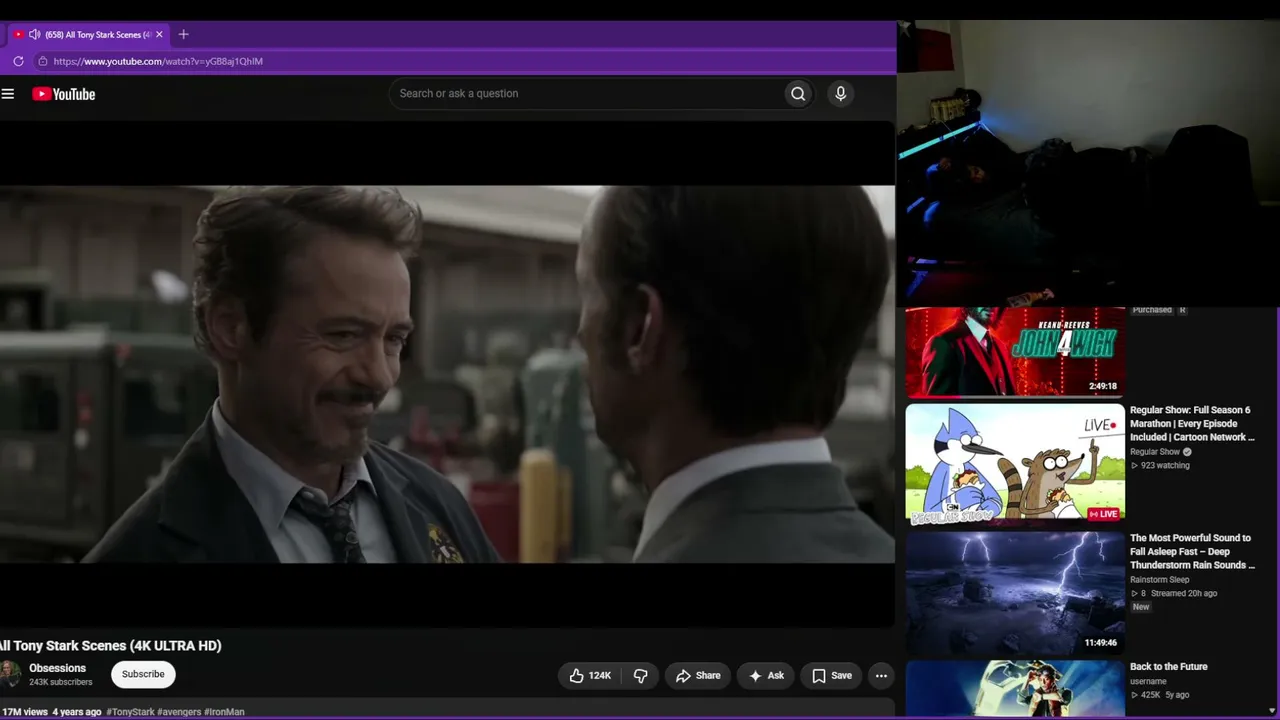Click the YouTube search field
The image size is (1280, 720).
click(x=588, y=94)
